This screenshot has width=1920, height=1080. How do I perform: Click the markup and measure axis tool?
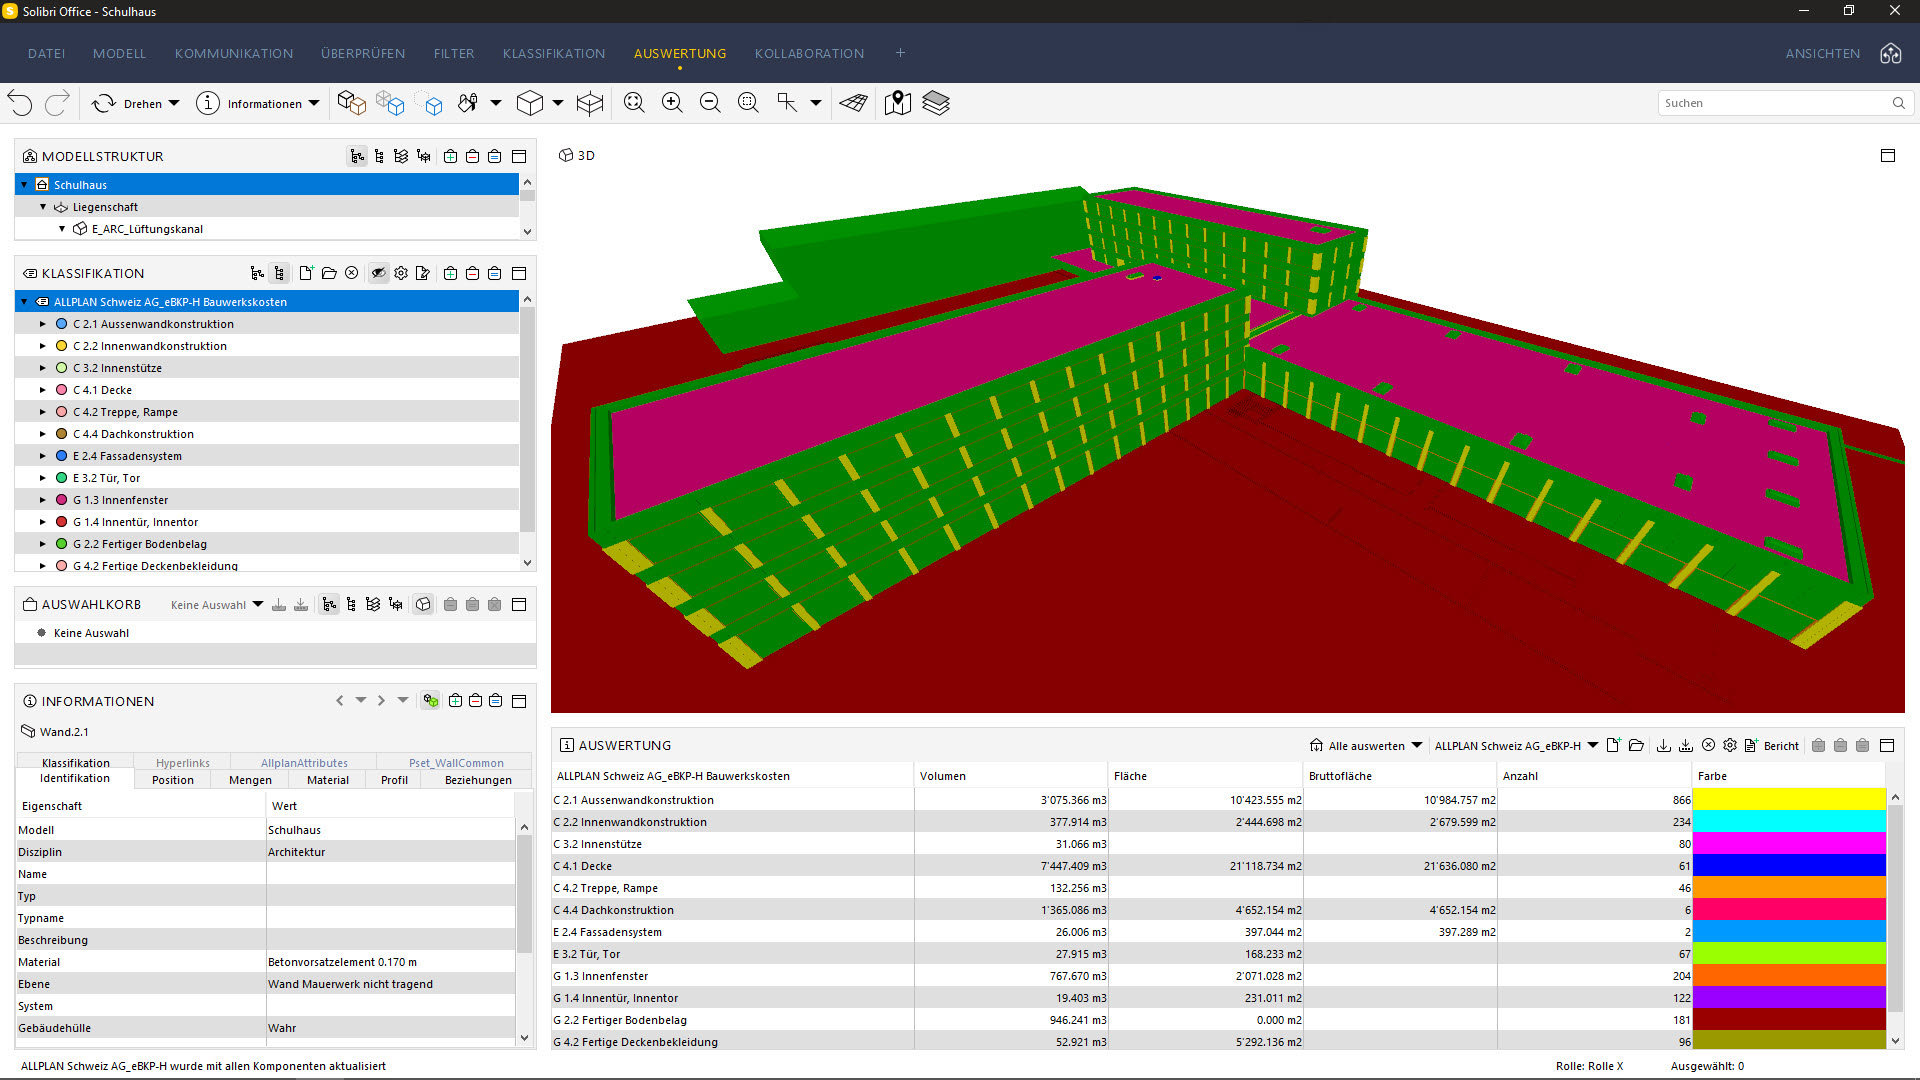(788, 103)
